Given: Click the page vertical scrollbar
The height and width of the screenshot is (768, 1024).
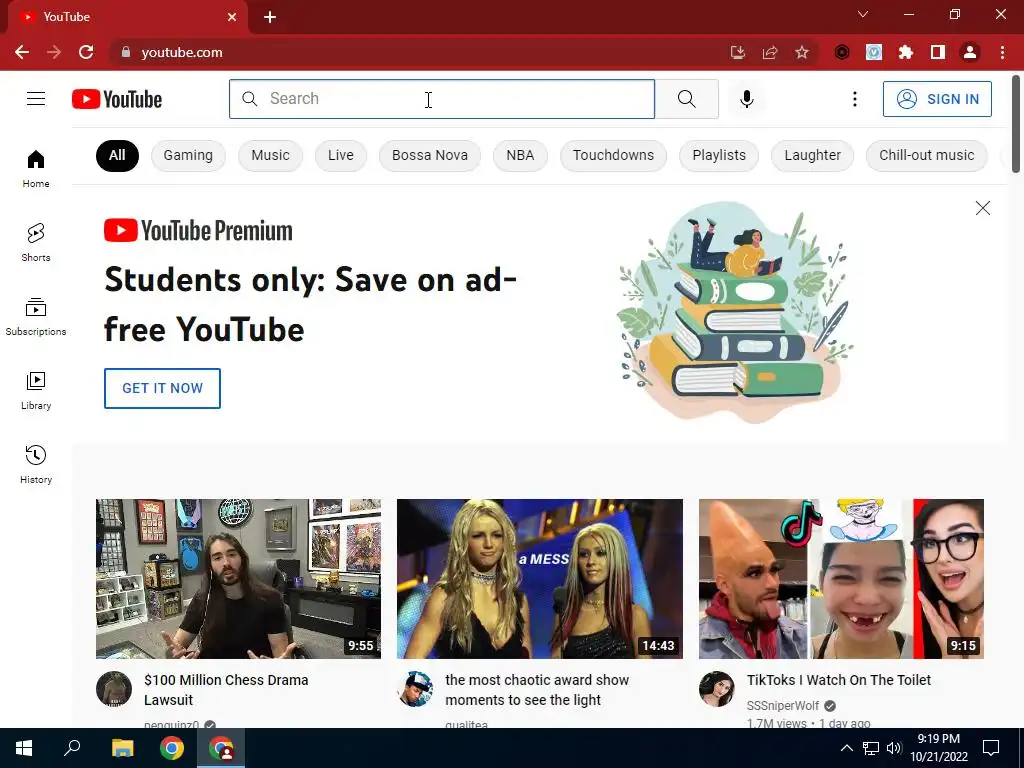Looking at the screenshot, I should pyautogui.click(x=1016, y=124).
